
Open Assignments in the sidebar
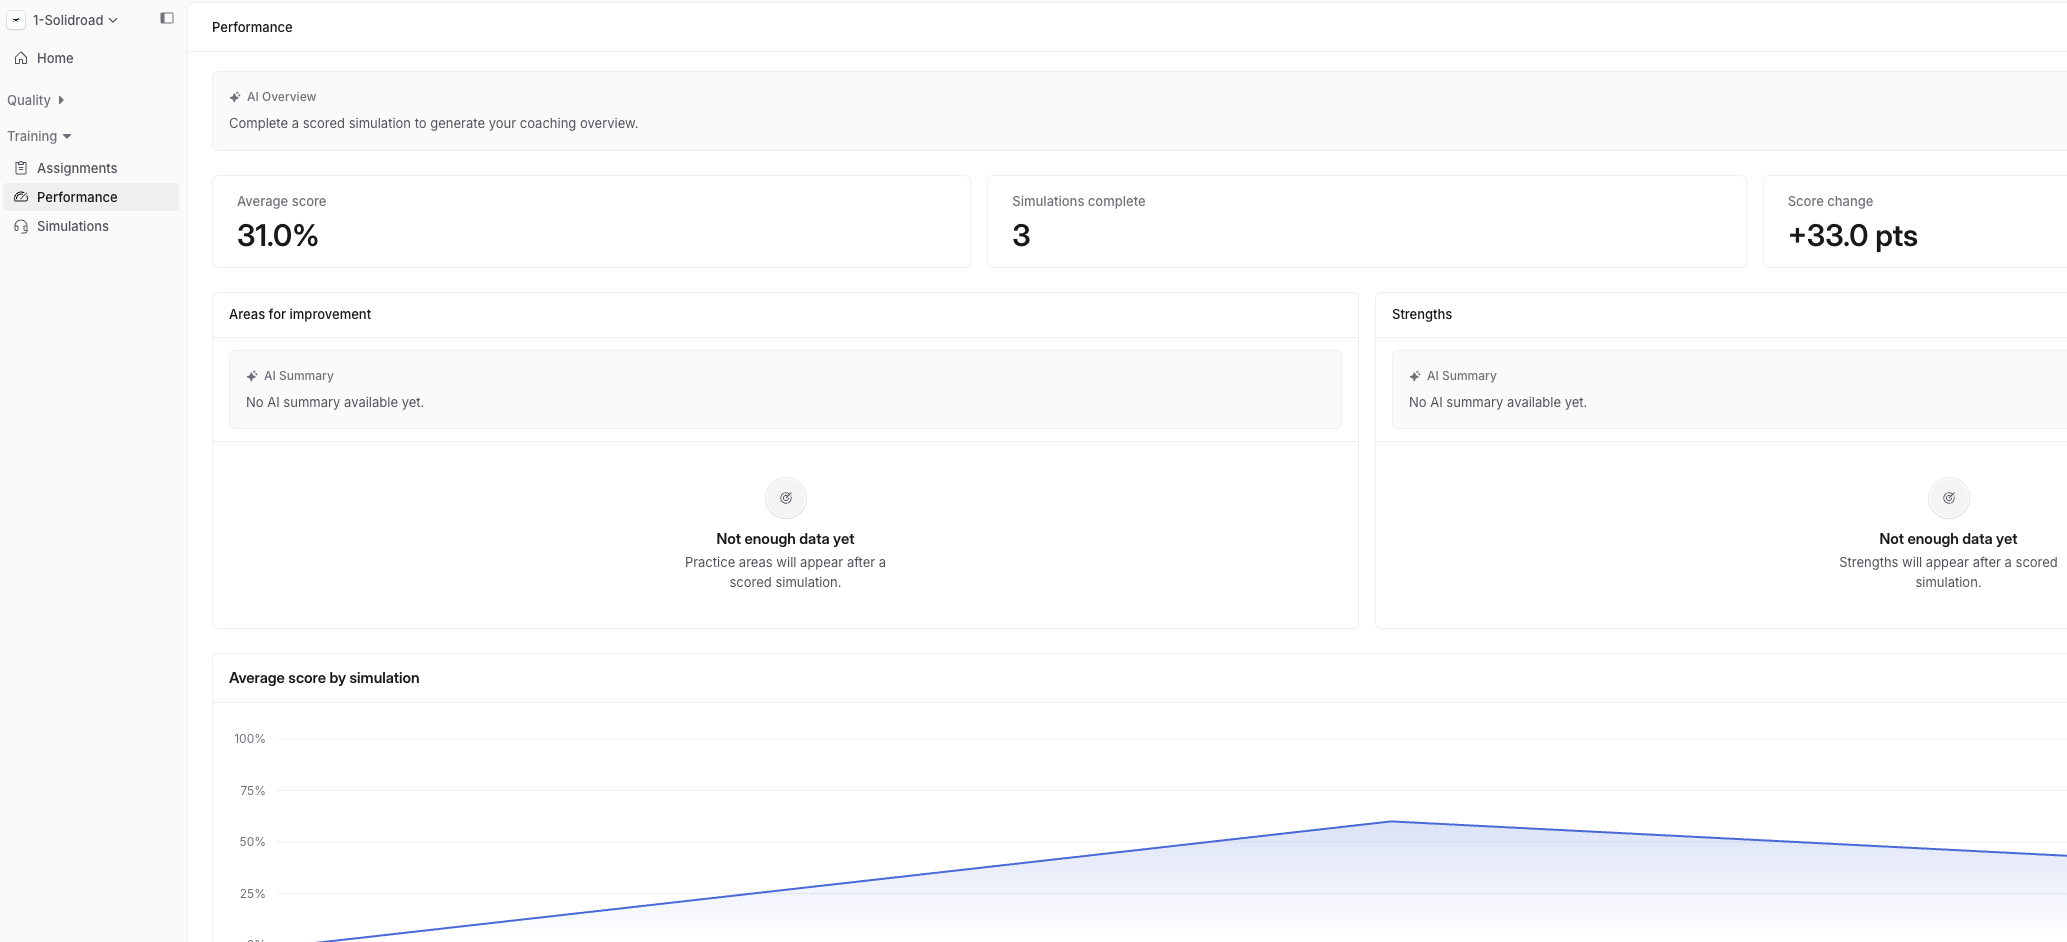point(91,168)
